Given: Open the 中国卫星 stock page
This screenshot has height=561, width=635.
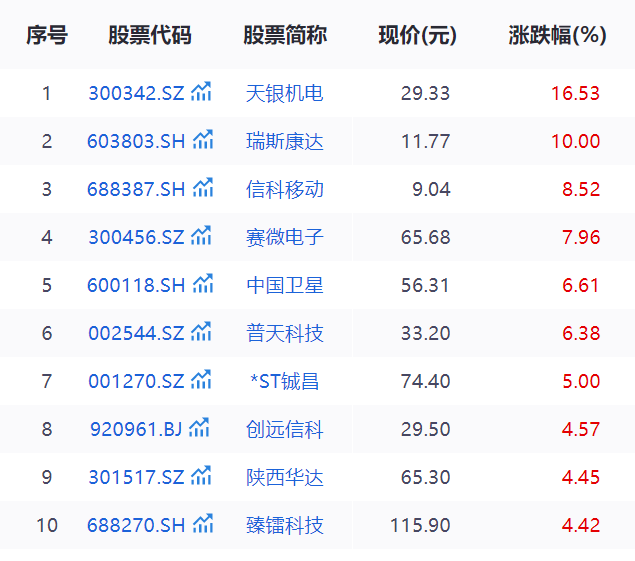Looking at the screenshot, I should point(285,286).
